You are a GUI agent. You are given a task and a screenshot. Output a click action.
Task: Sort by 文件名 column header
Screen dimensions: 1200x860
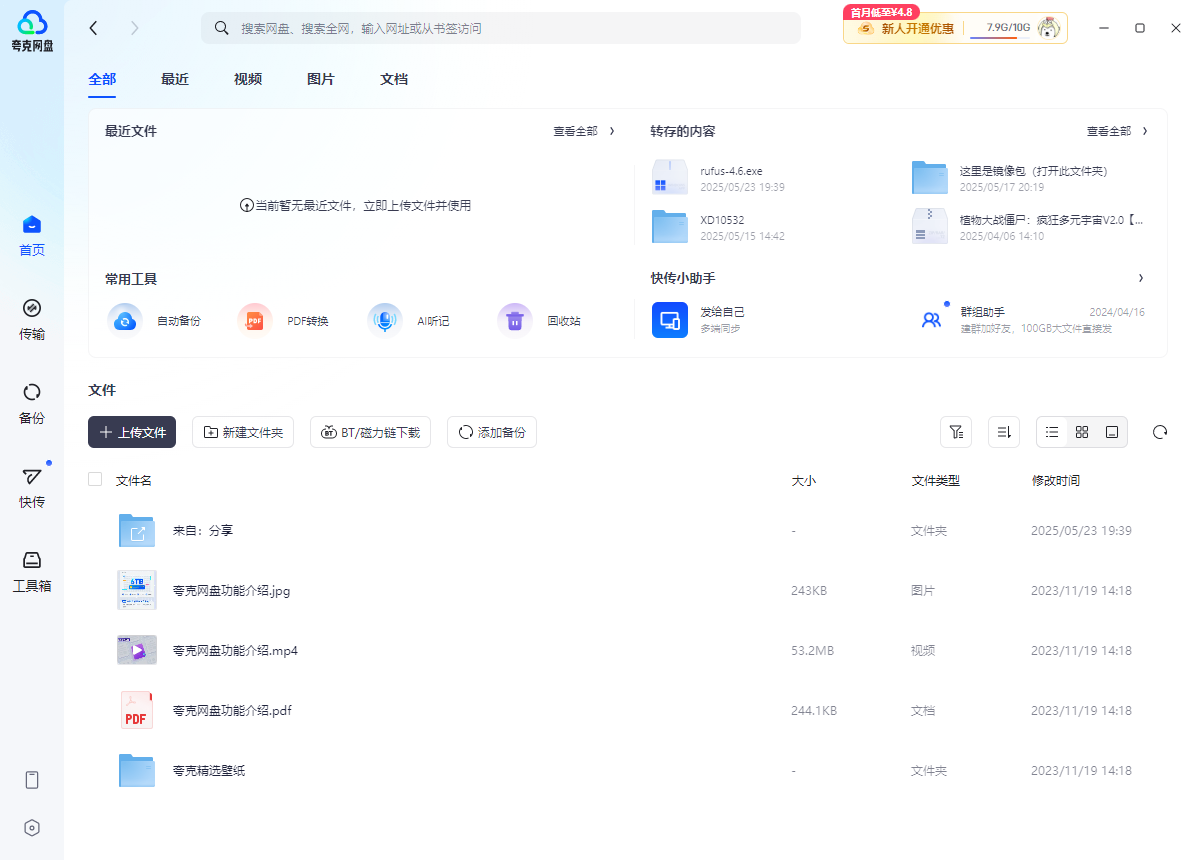134,481
